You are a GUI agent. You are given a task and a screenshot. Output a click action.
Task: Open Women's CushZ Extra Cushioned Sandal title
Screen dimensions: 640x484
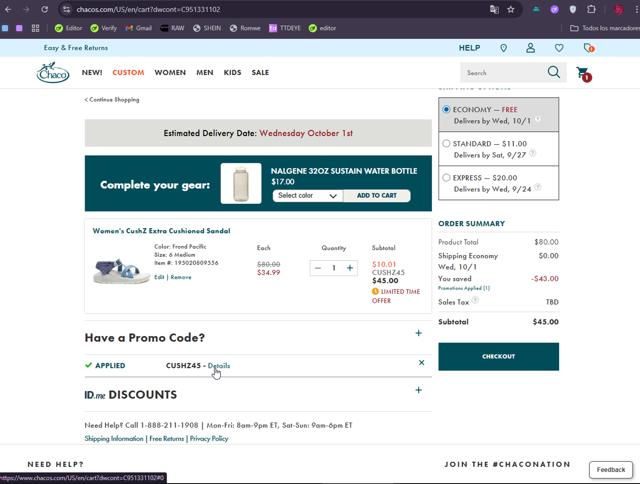pyautogui.click(x=161, y=231)
